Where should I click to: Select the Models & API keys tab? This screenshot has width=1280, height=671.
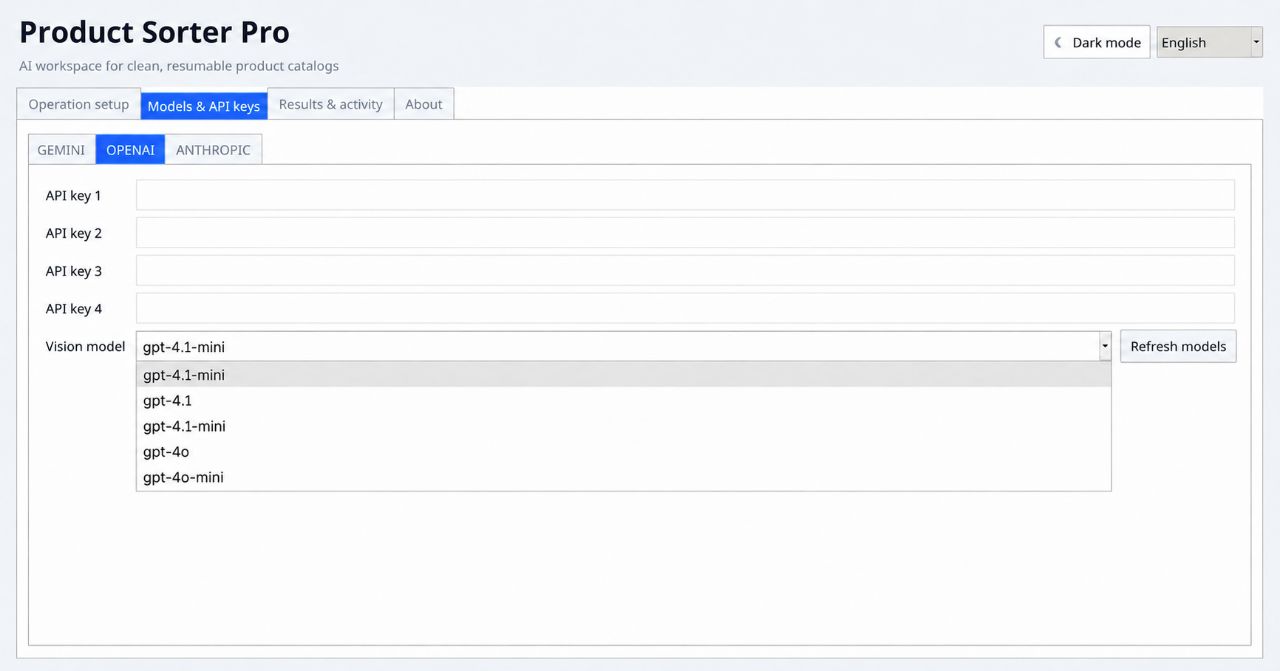[x=204, y=105]
